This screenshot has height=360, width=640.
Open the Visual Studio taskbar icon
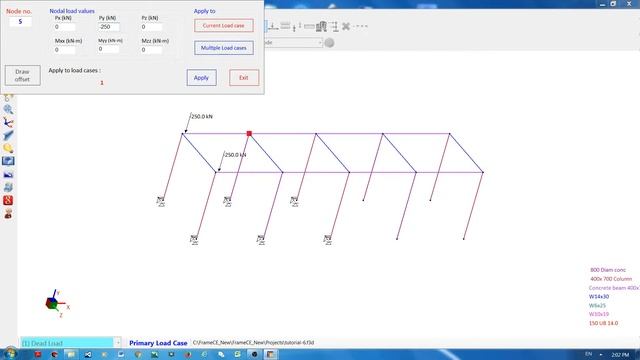pos(88,354)
